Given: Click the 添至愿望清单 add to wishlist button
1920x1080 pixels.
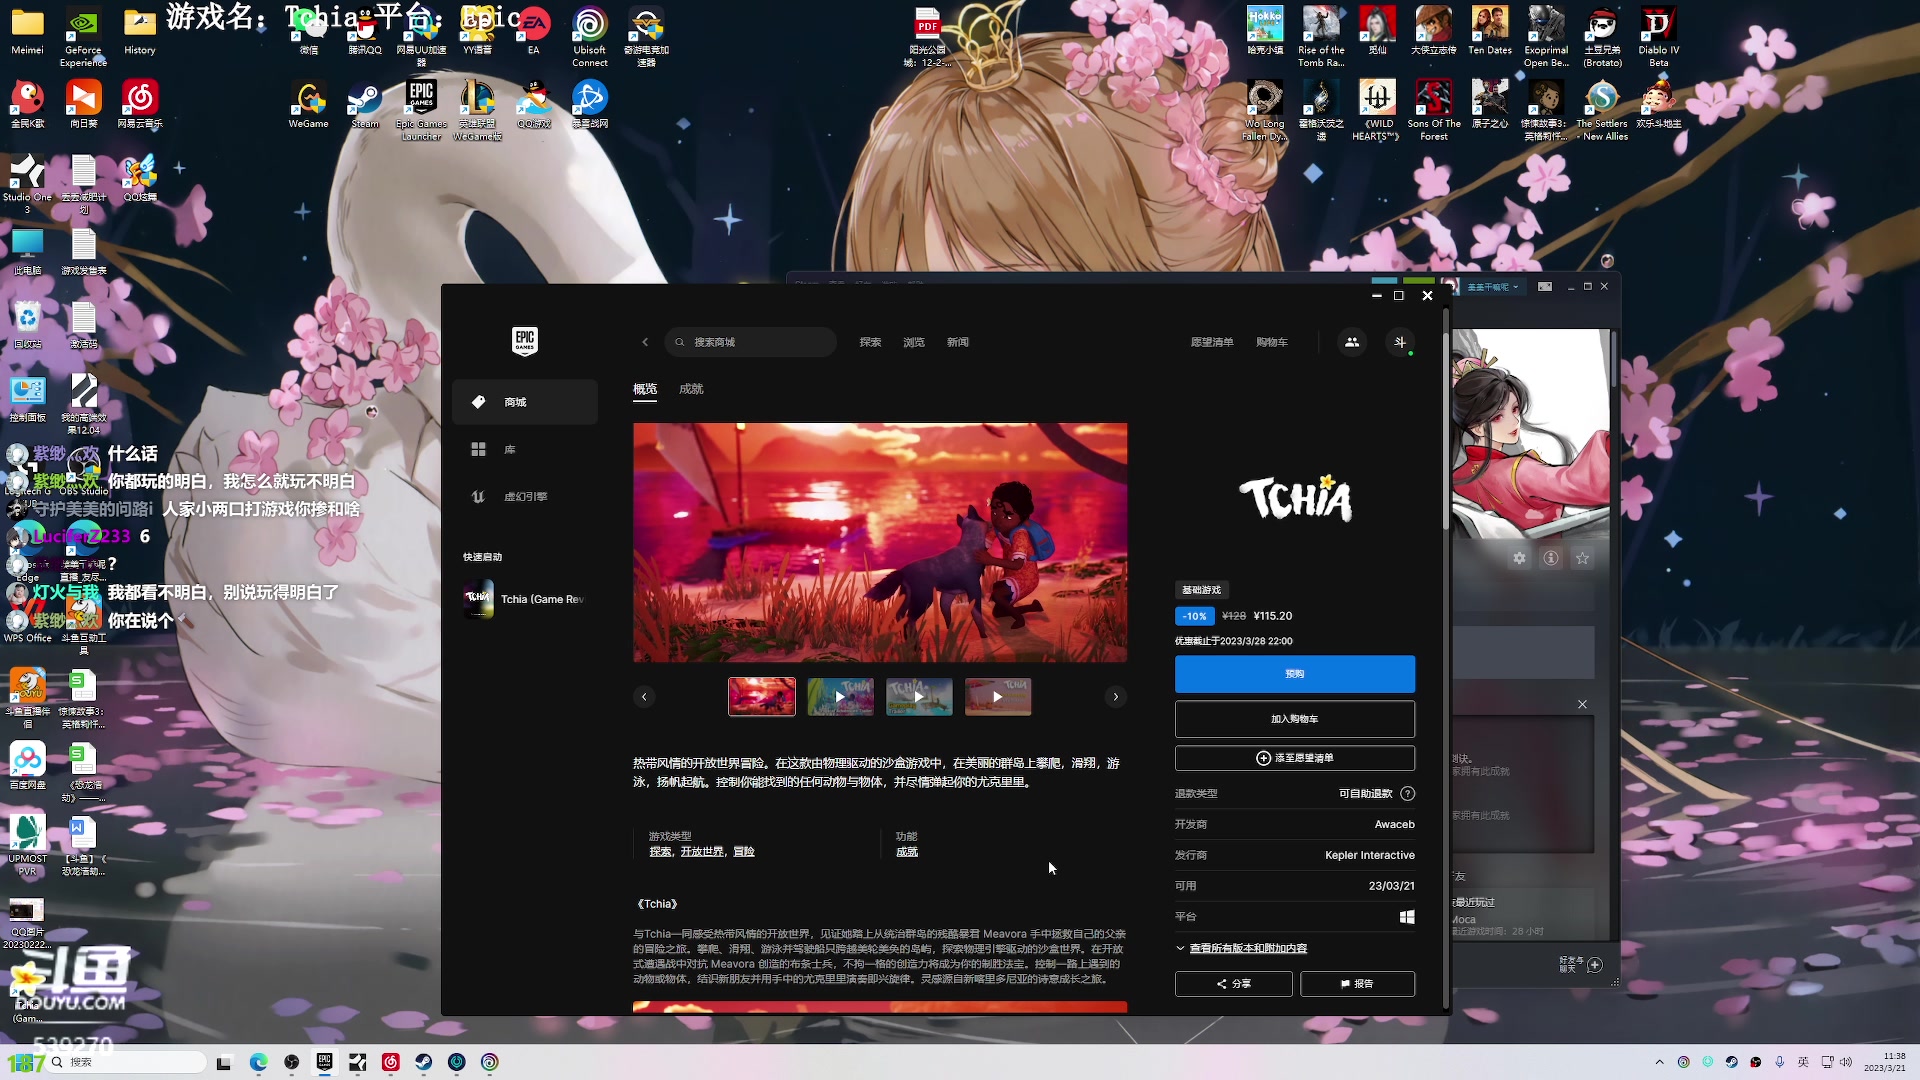Looking at the screenshot, I should 1295,758.
